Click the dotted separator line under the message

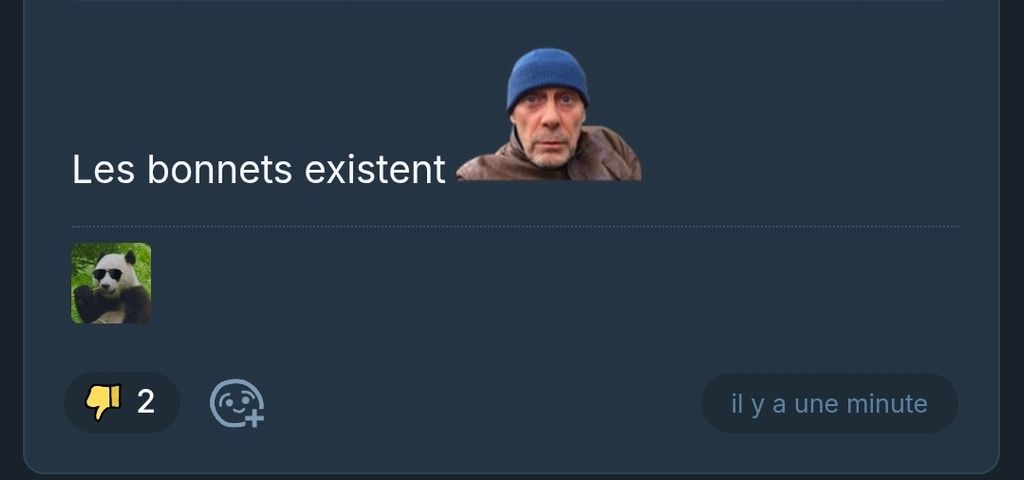[515, 227]
